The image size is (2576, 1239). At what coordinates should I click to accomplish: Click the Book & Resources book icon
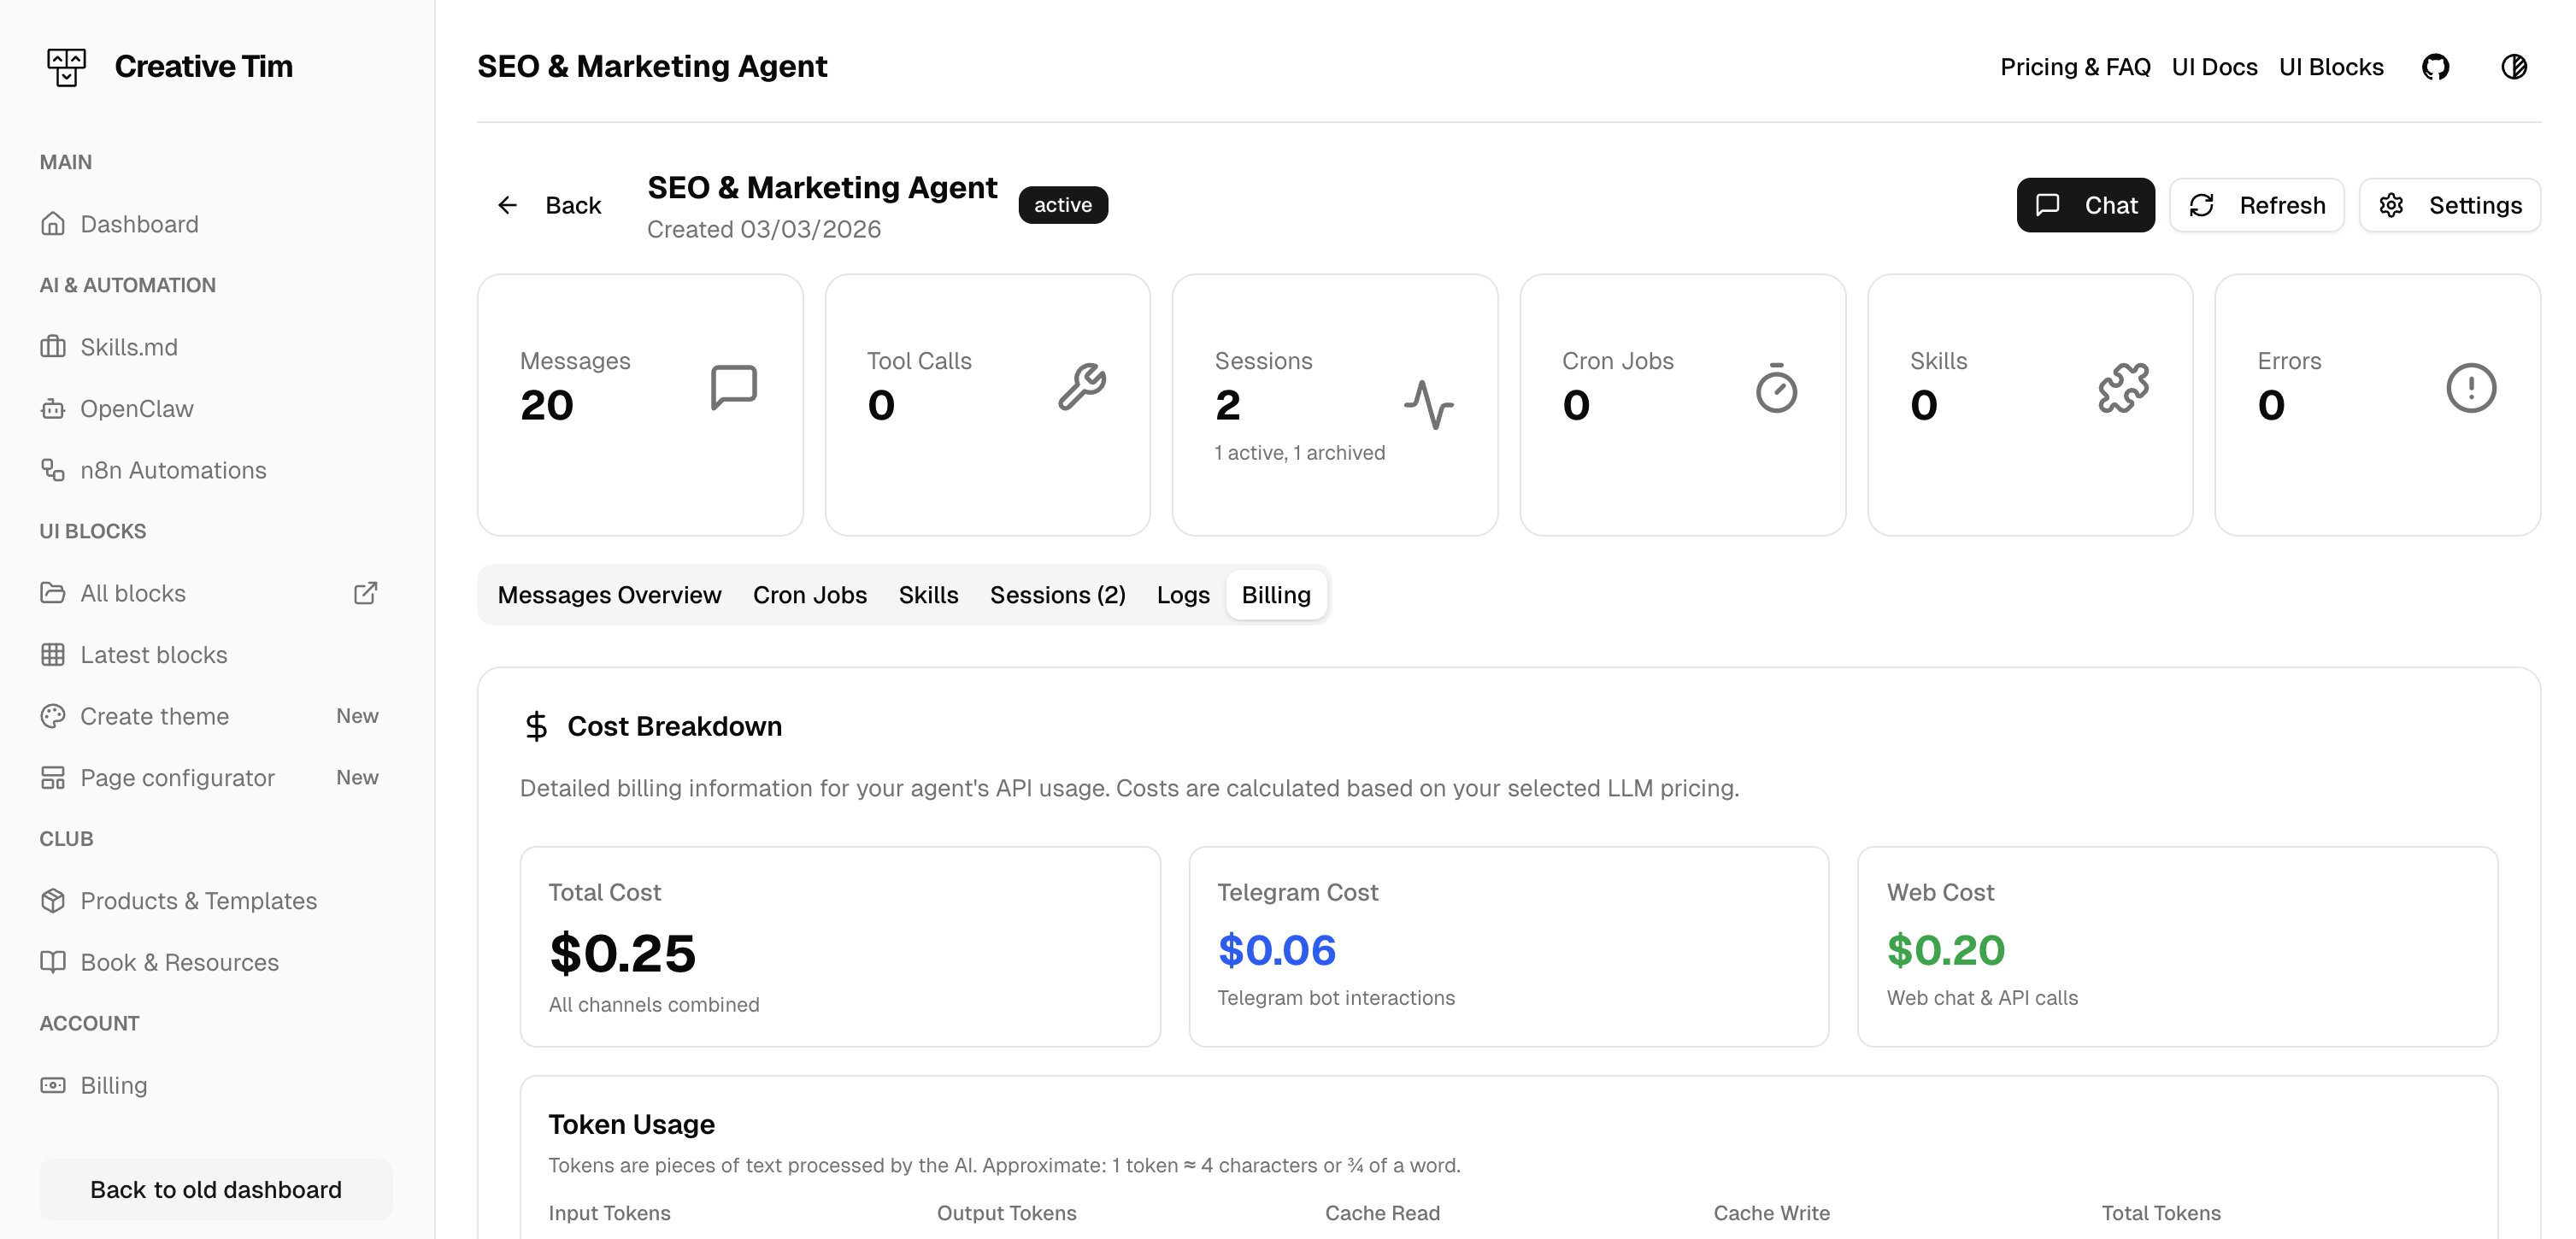click(x=53, y=962)
